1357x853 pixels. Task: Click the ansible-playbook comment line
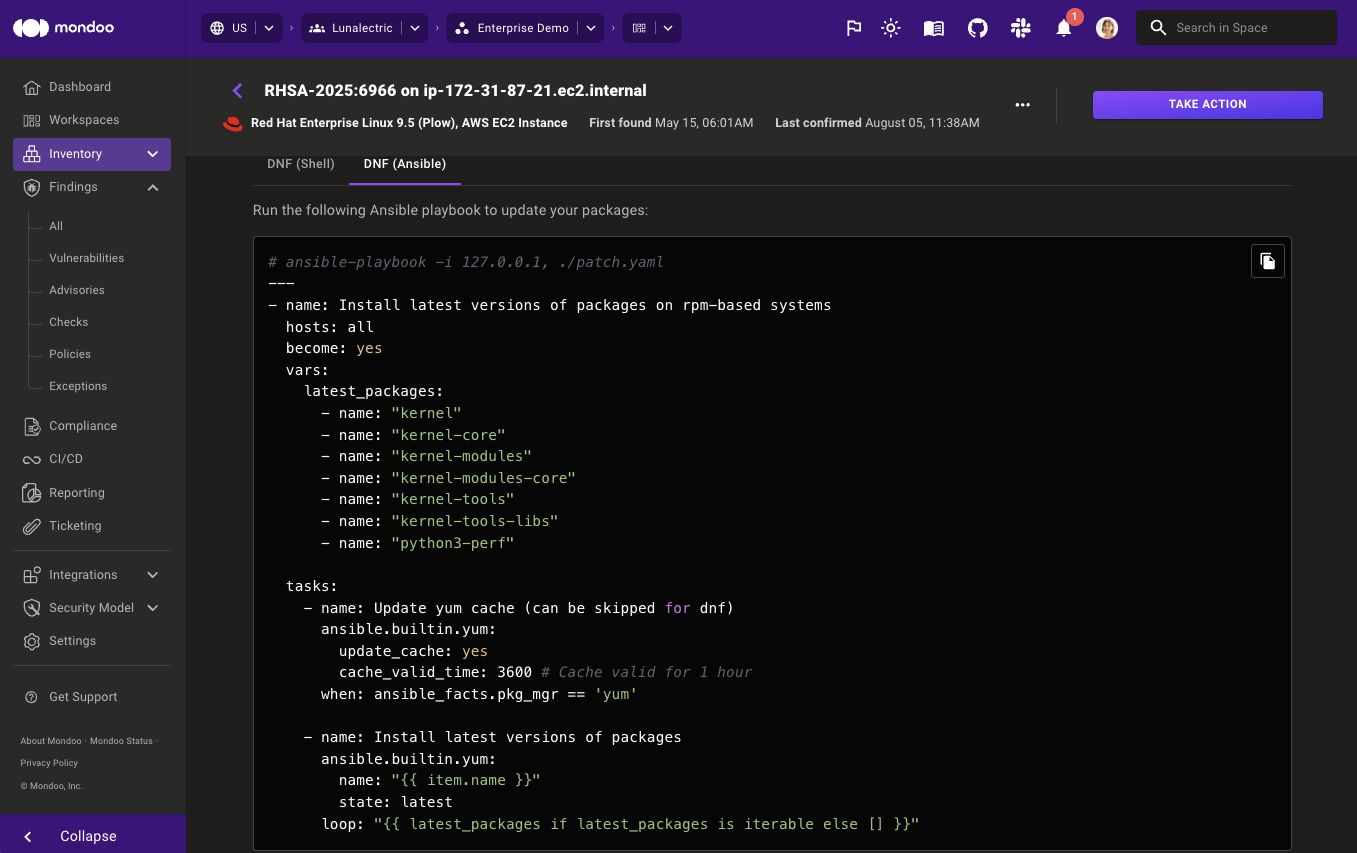point(466,262)
